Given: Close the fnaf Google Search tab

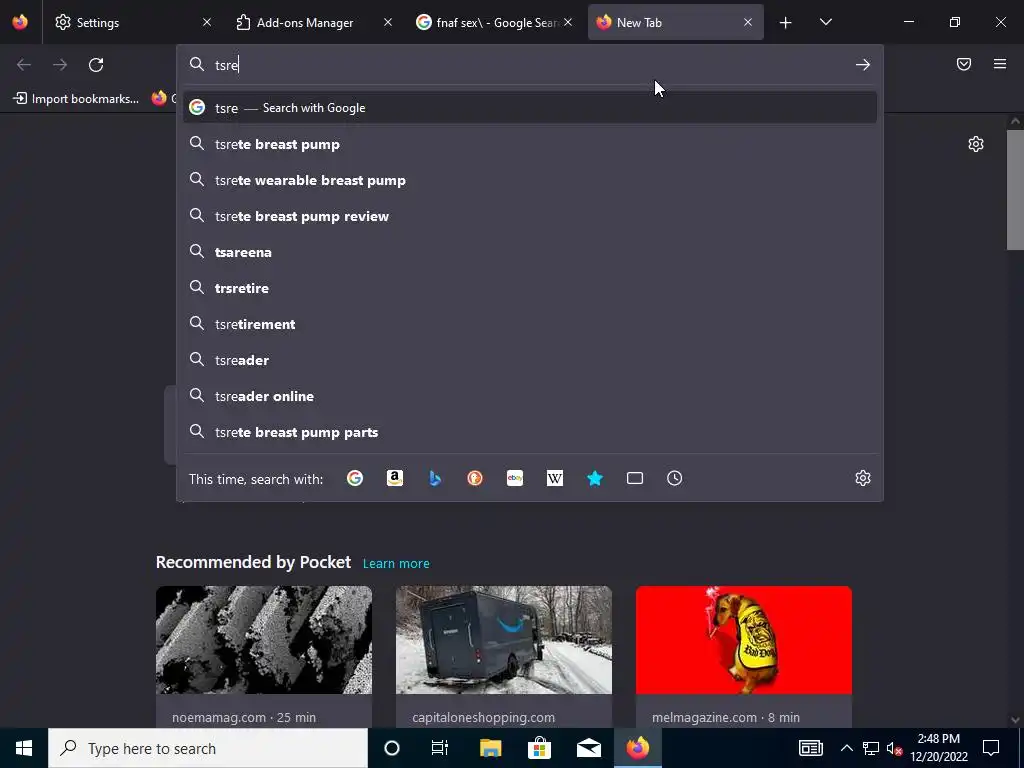Looking at the screenshot, I should pyautogui.click(x=568, y=22).
